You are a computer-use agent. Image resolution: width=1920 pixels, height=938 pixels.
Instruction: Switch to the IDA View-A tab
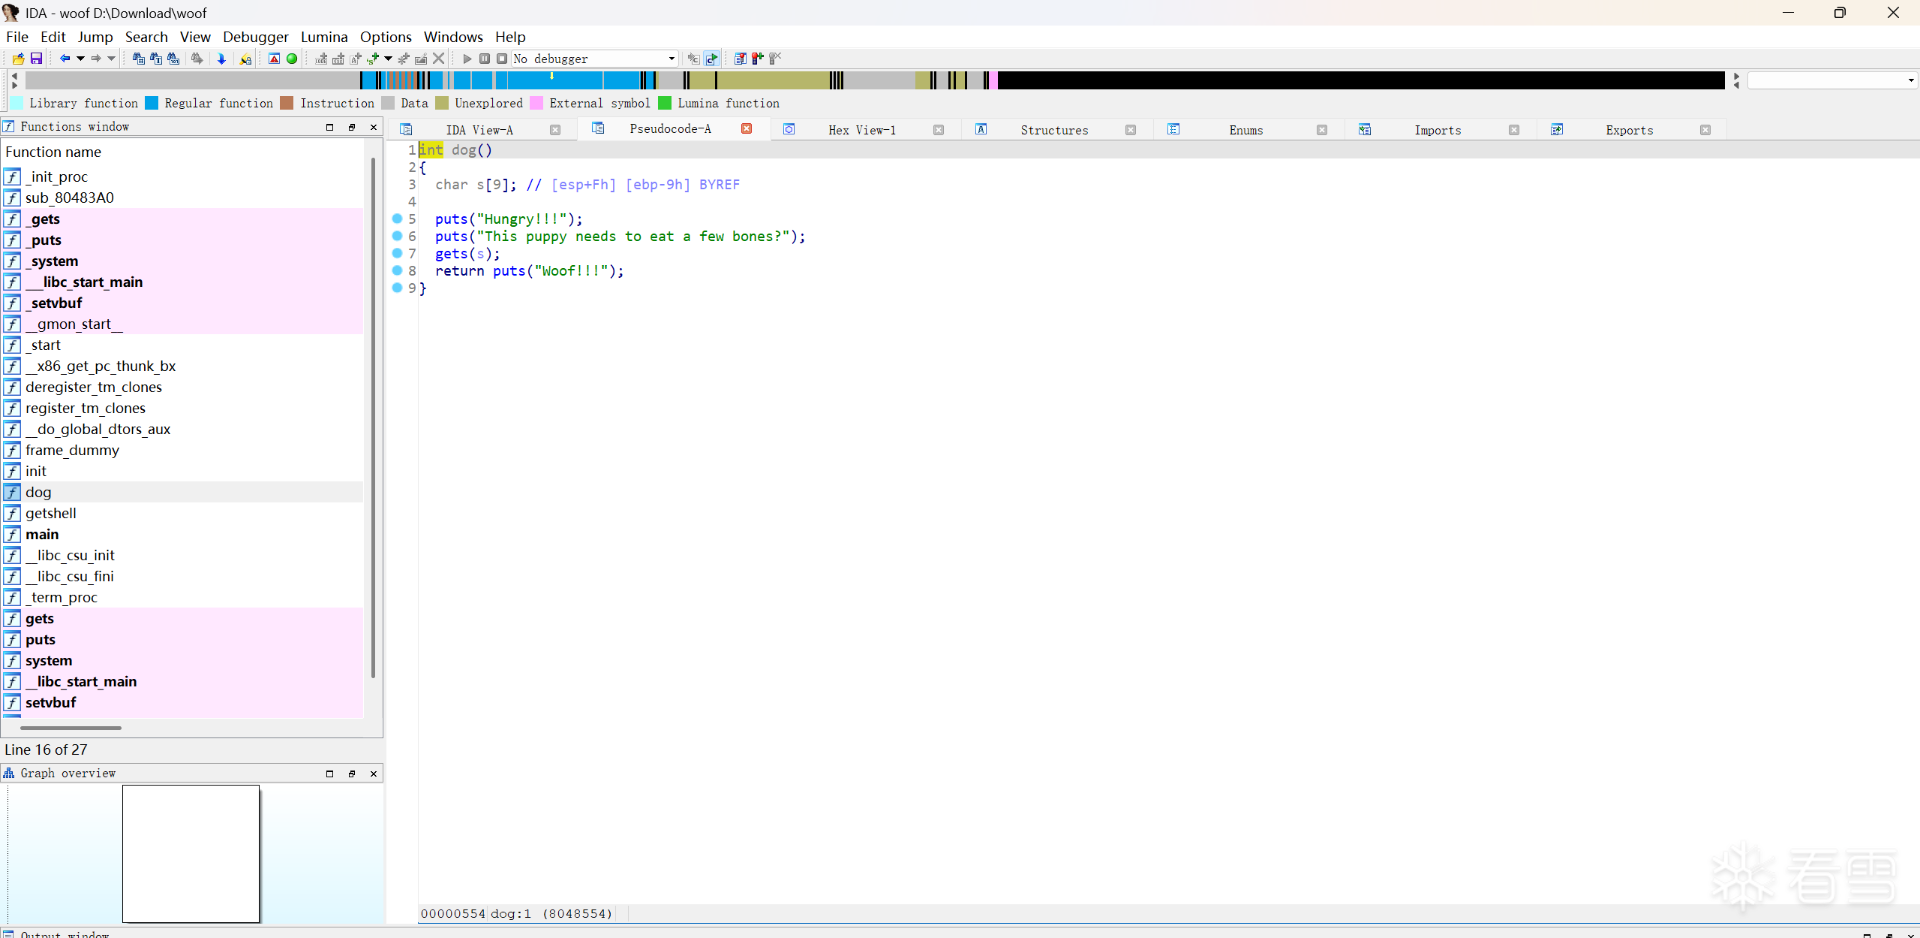(479, 130)
